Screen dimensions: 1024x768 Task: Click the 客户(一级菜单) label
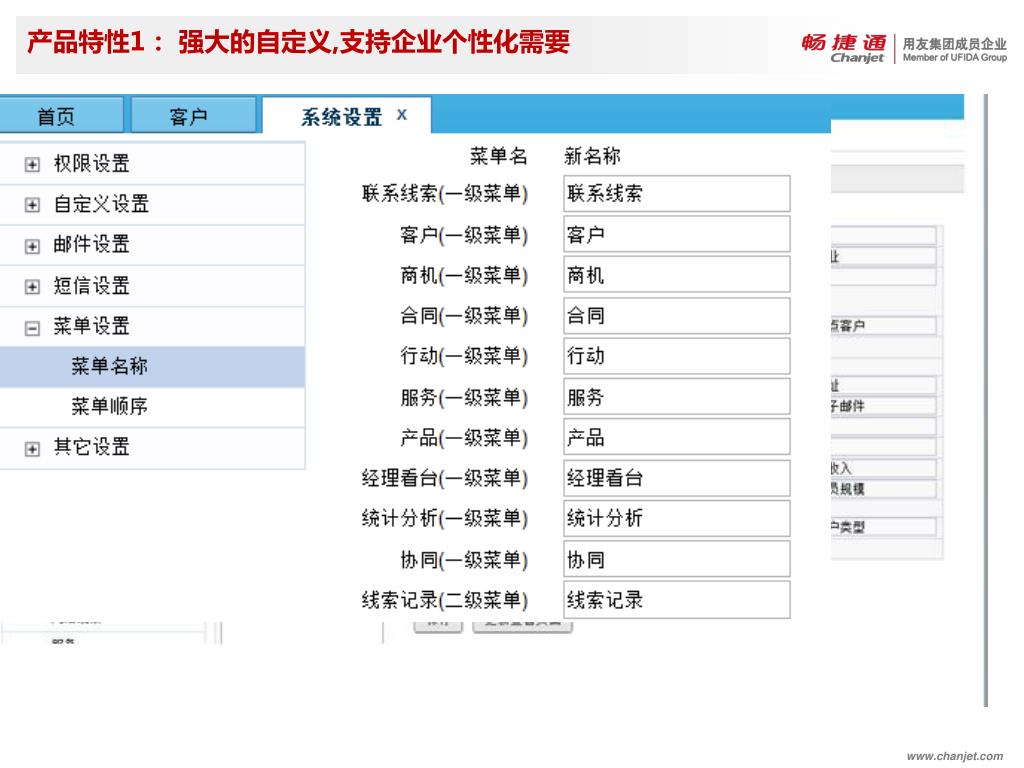(464, 234)
